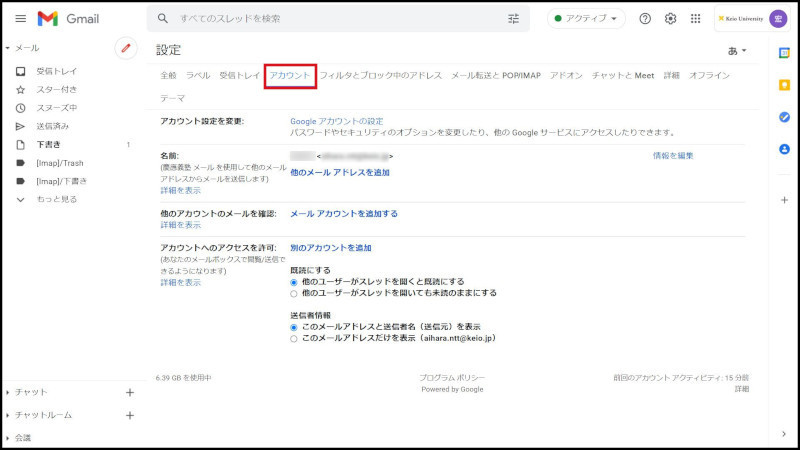Image resolution: width=800 pixels, height=450 pixels.
Task: Open the search options filter icon
Action: coord(514,19)
